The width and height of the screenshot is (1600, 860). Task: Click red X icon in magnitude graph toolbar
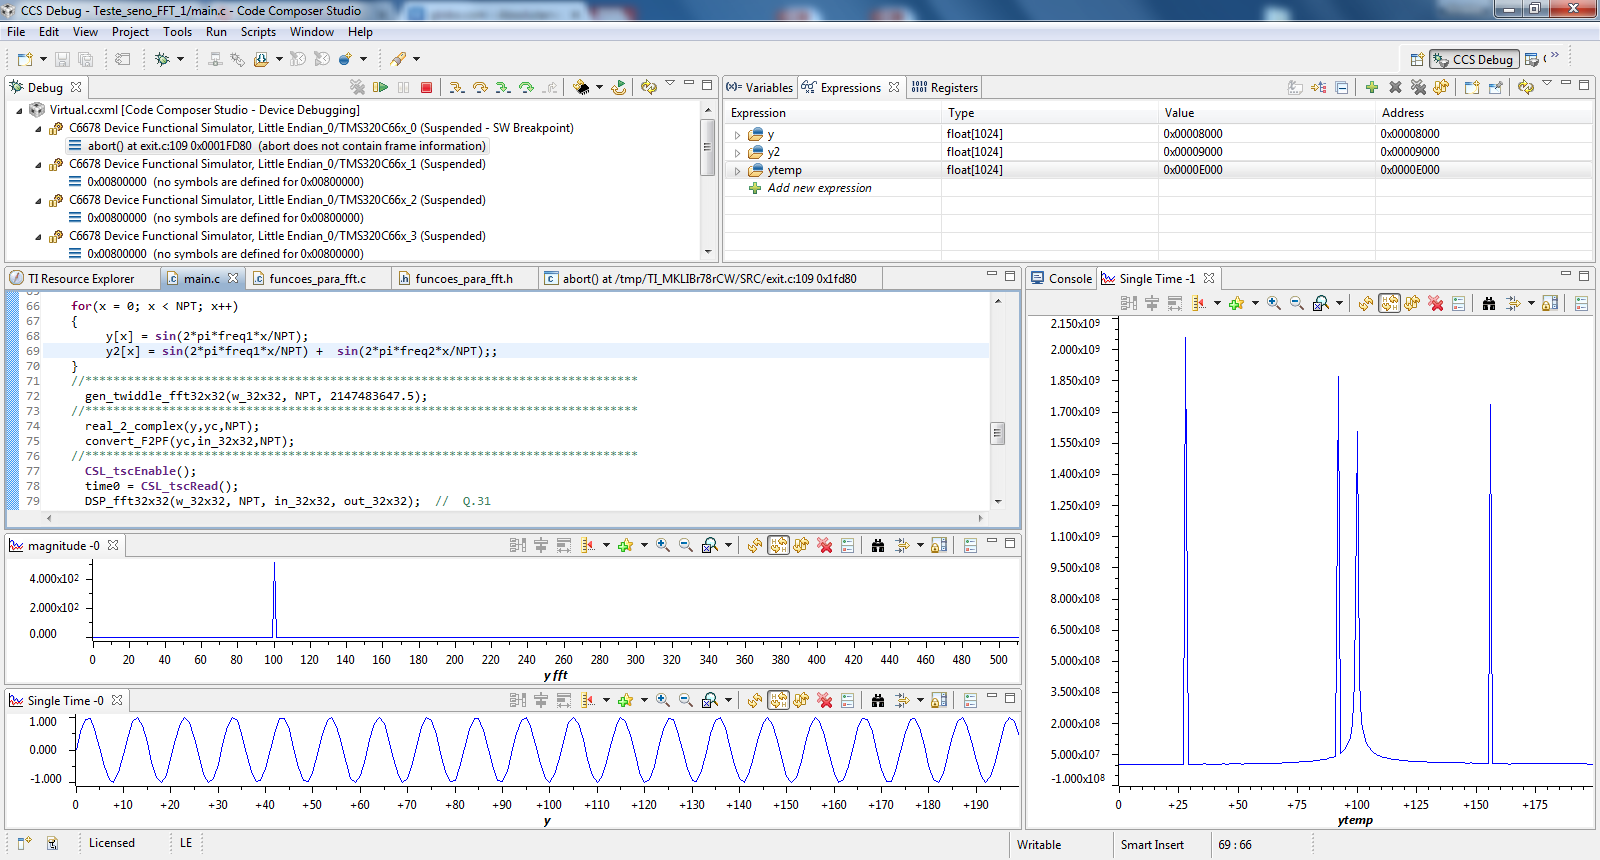point(825,545)
